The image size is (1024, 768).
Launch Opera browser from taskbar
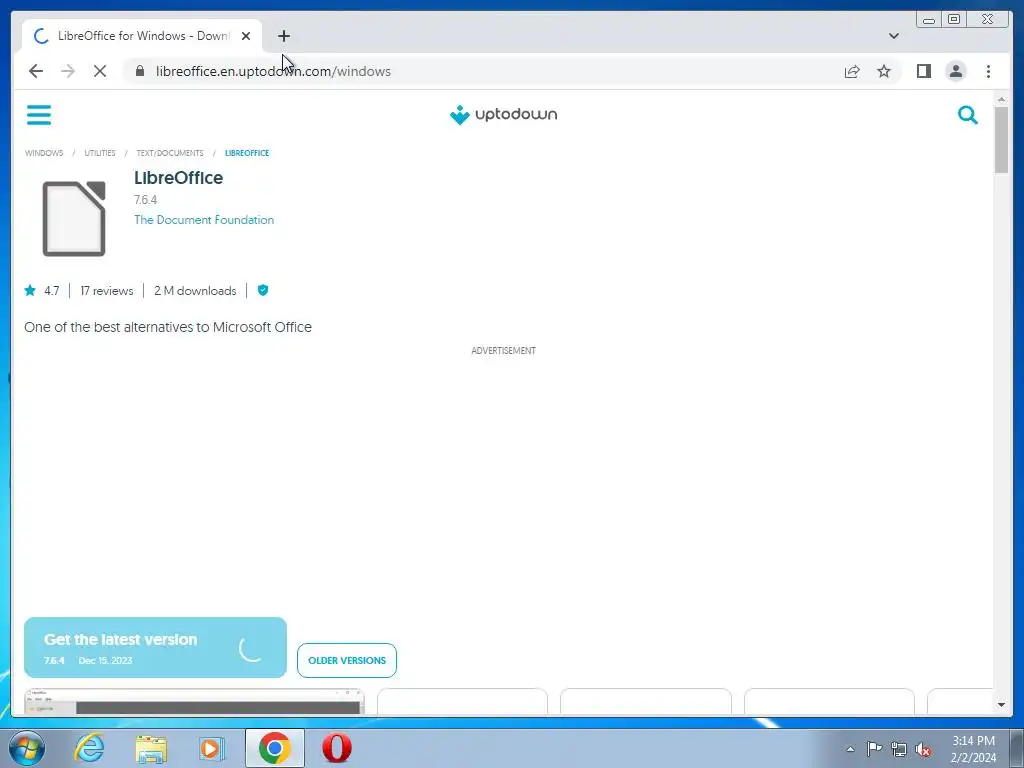[x=337, y=748]
